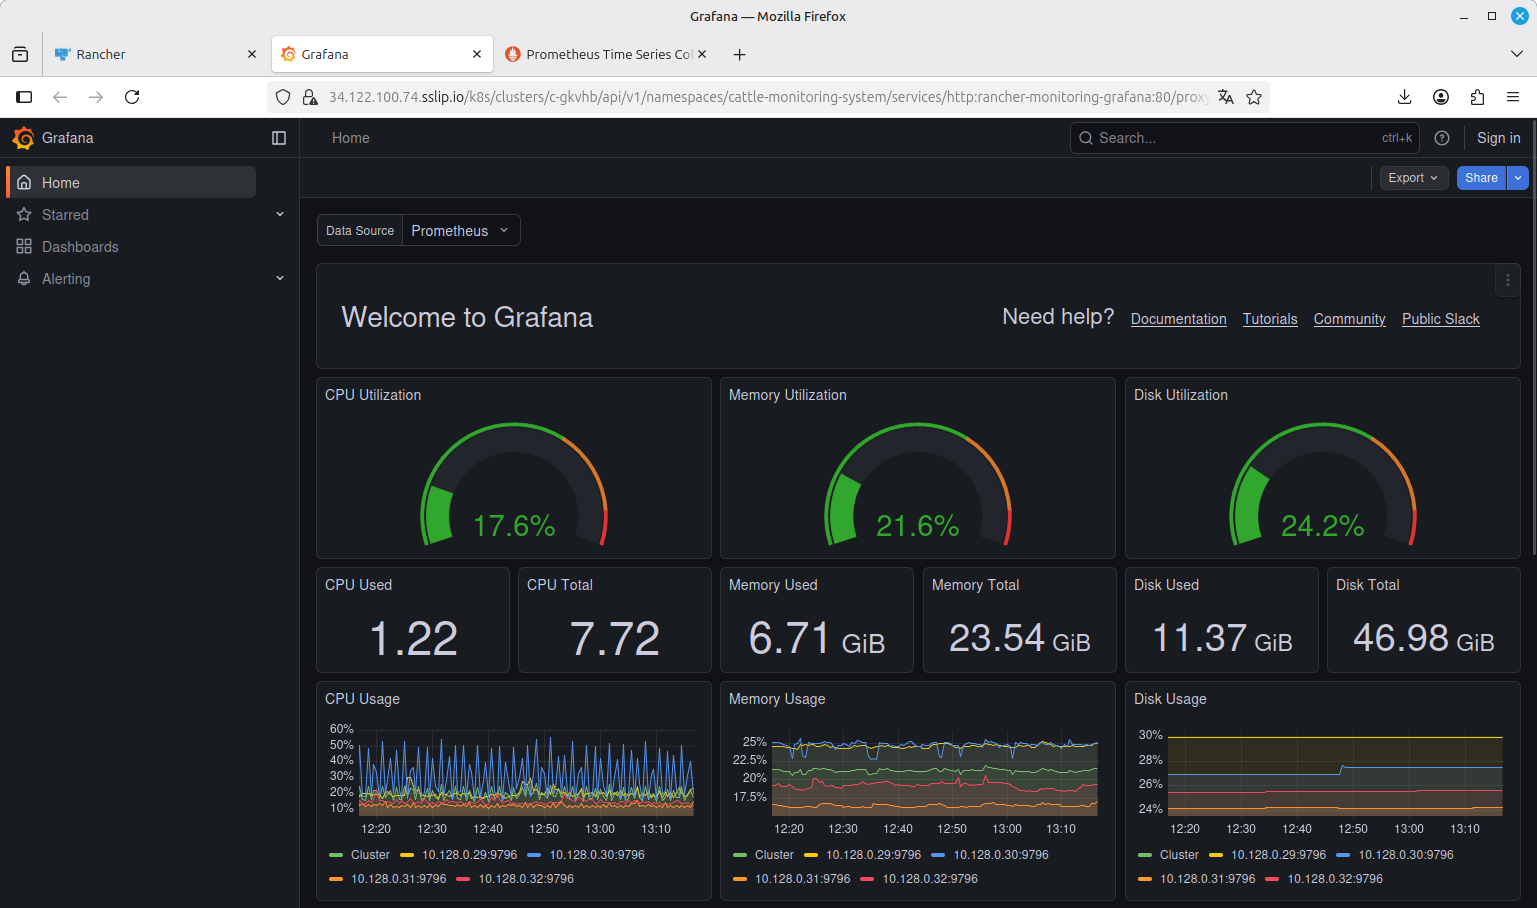Open the Export dropdown

(1414, 178)
